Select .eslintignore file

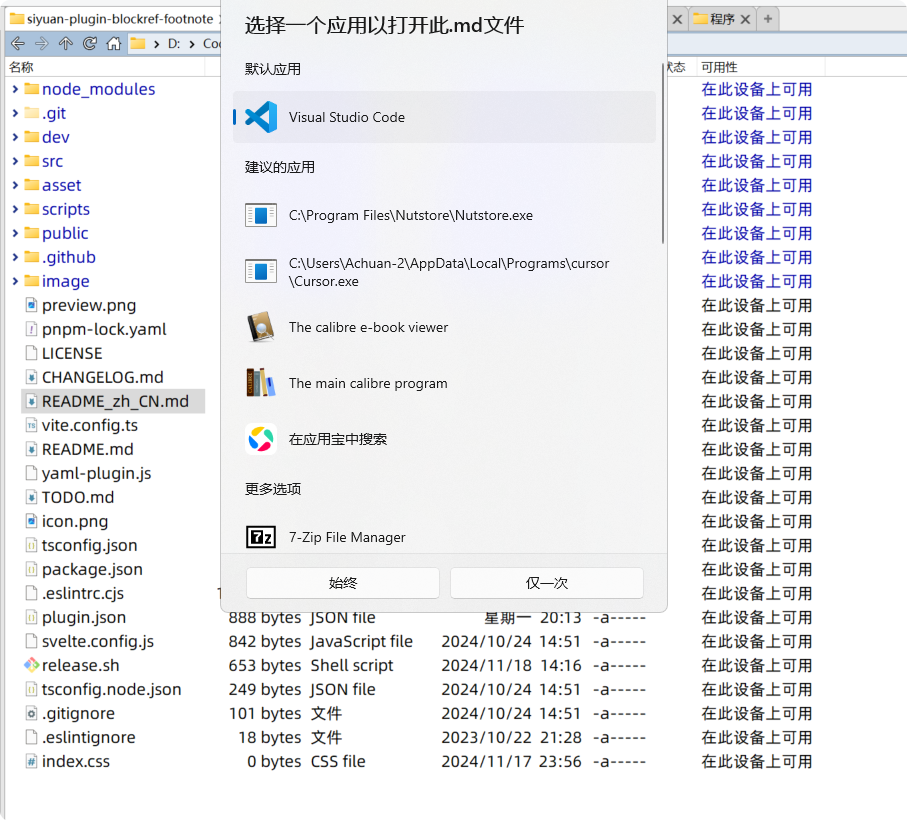point(89,738)
